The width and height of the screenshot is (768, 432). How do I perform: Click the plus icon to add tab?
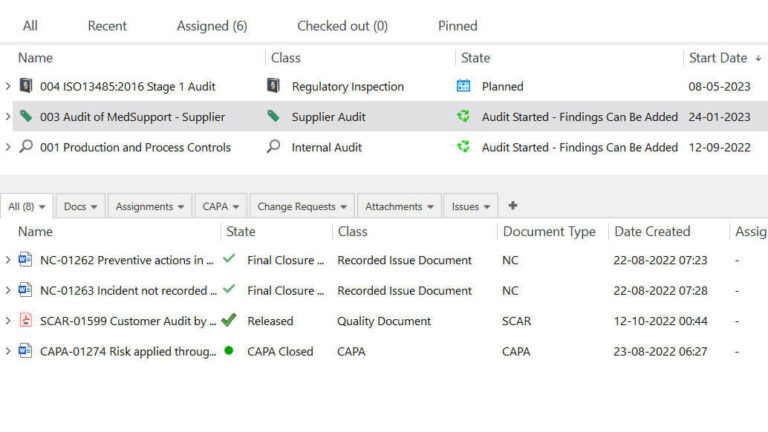513,206
